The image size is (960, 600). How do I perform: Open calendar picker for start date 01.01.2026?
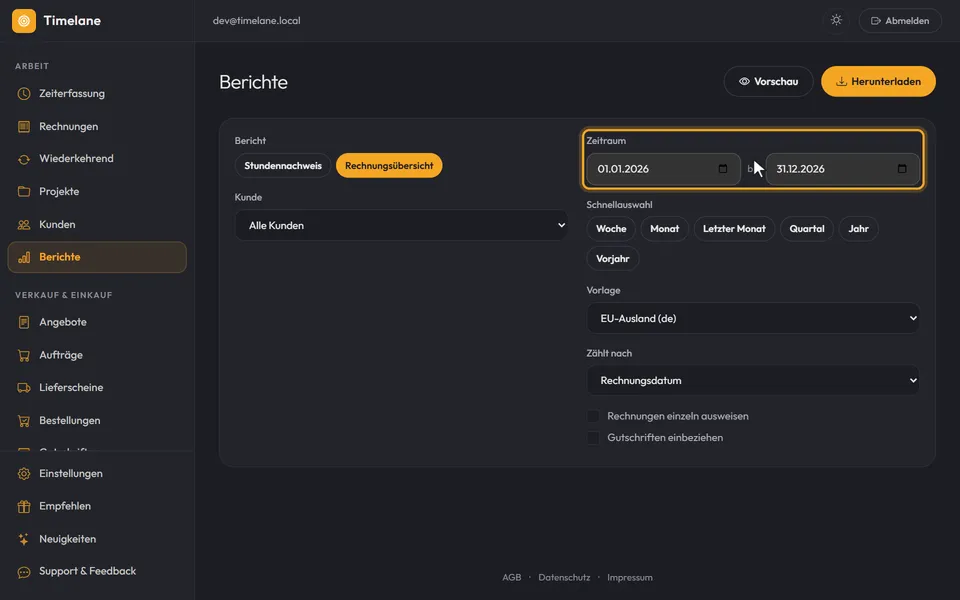tap(722, 169)
